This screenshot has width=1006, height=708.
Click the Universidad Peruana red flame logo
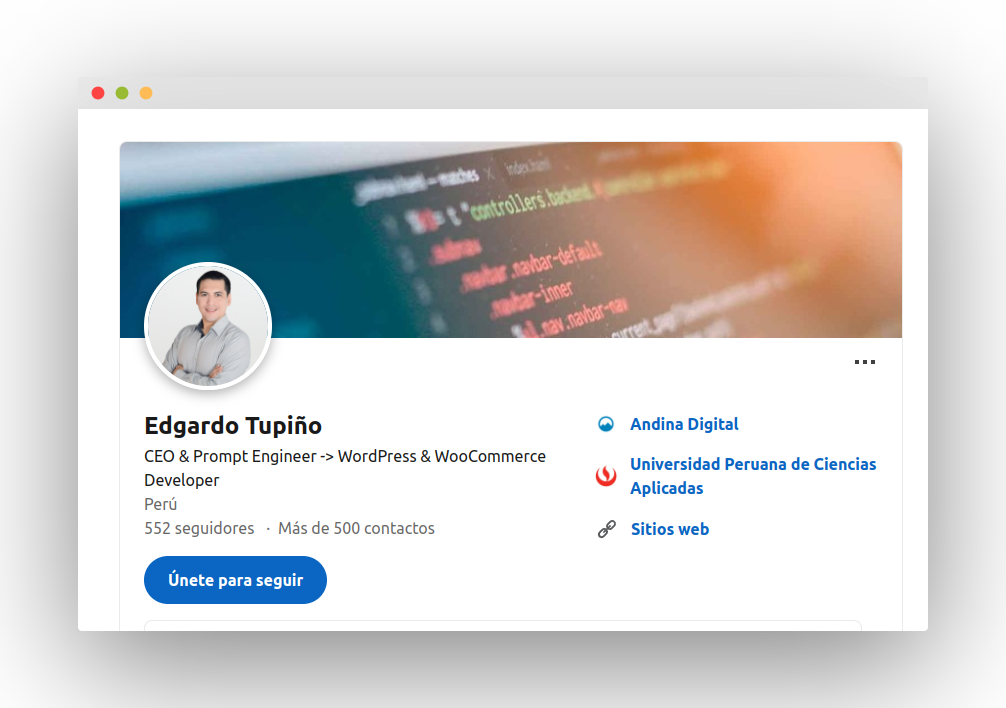[x=606, y=475]
